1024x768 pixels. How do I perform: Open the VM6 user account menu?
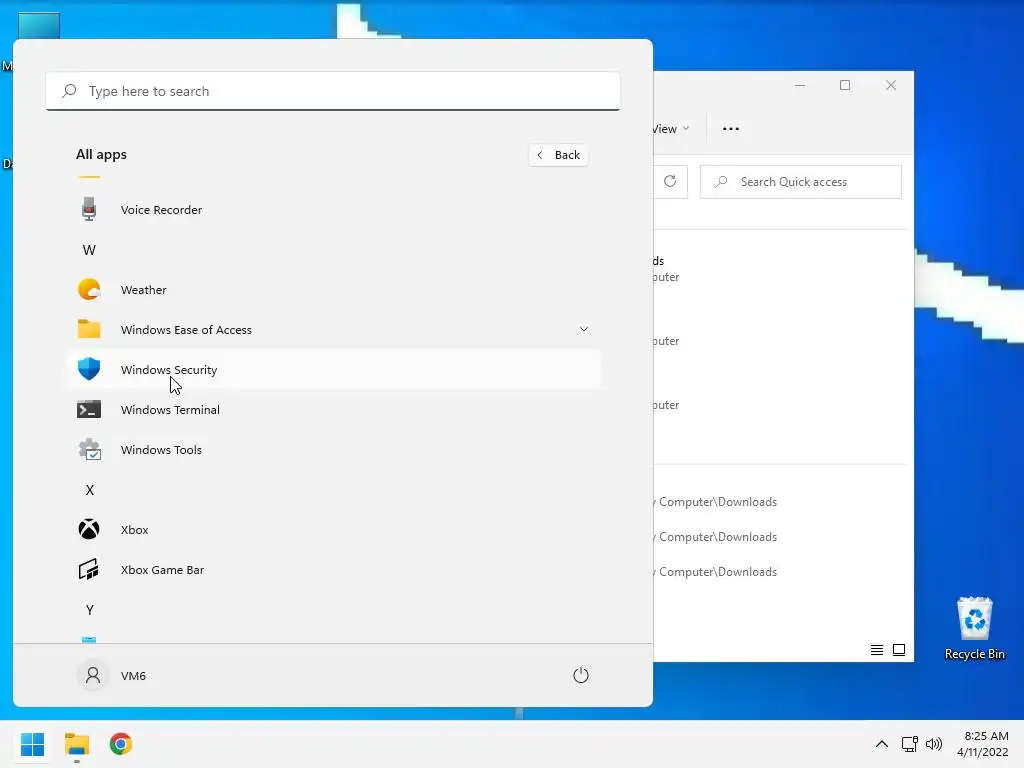(x=112, y=675)
